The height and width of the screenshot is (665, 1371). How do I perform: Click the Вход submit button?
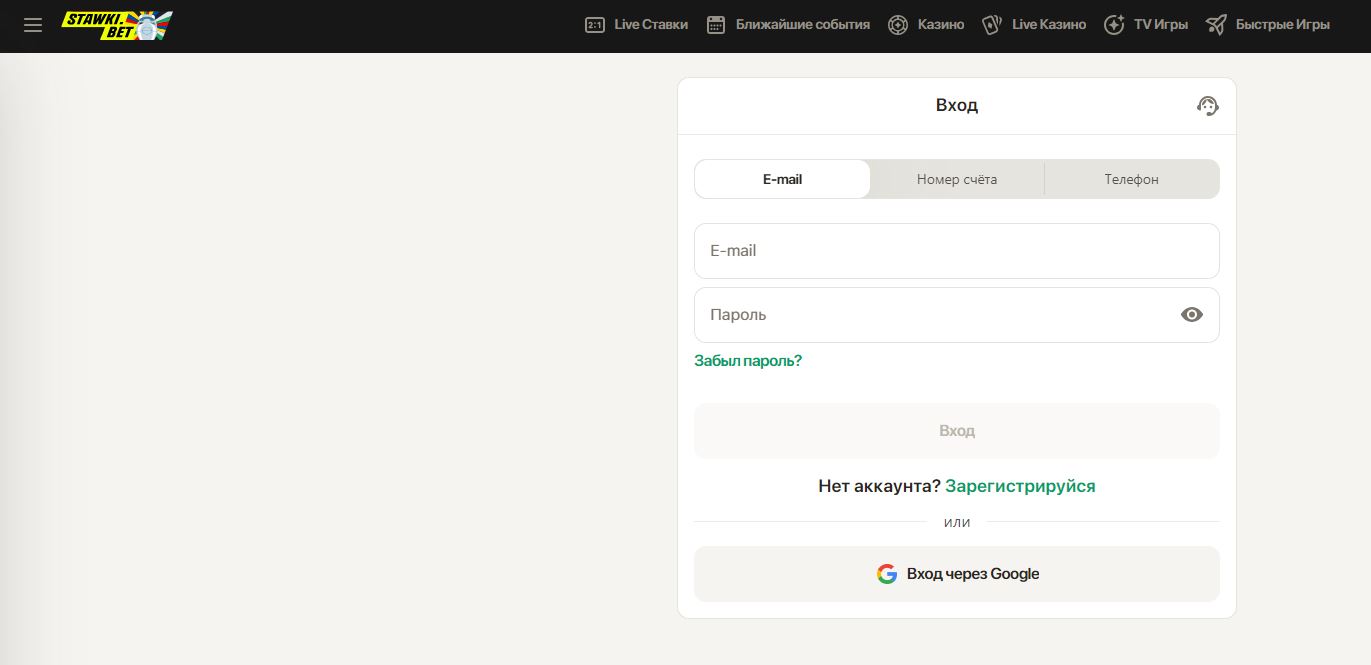click(x=957, y=431)
